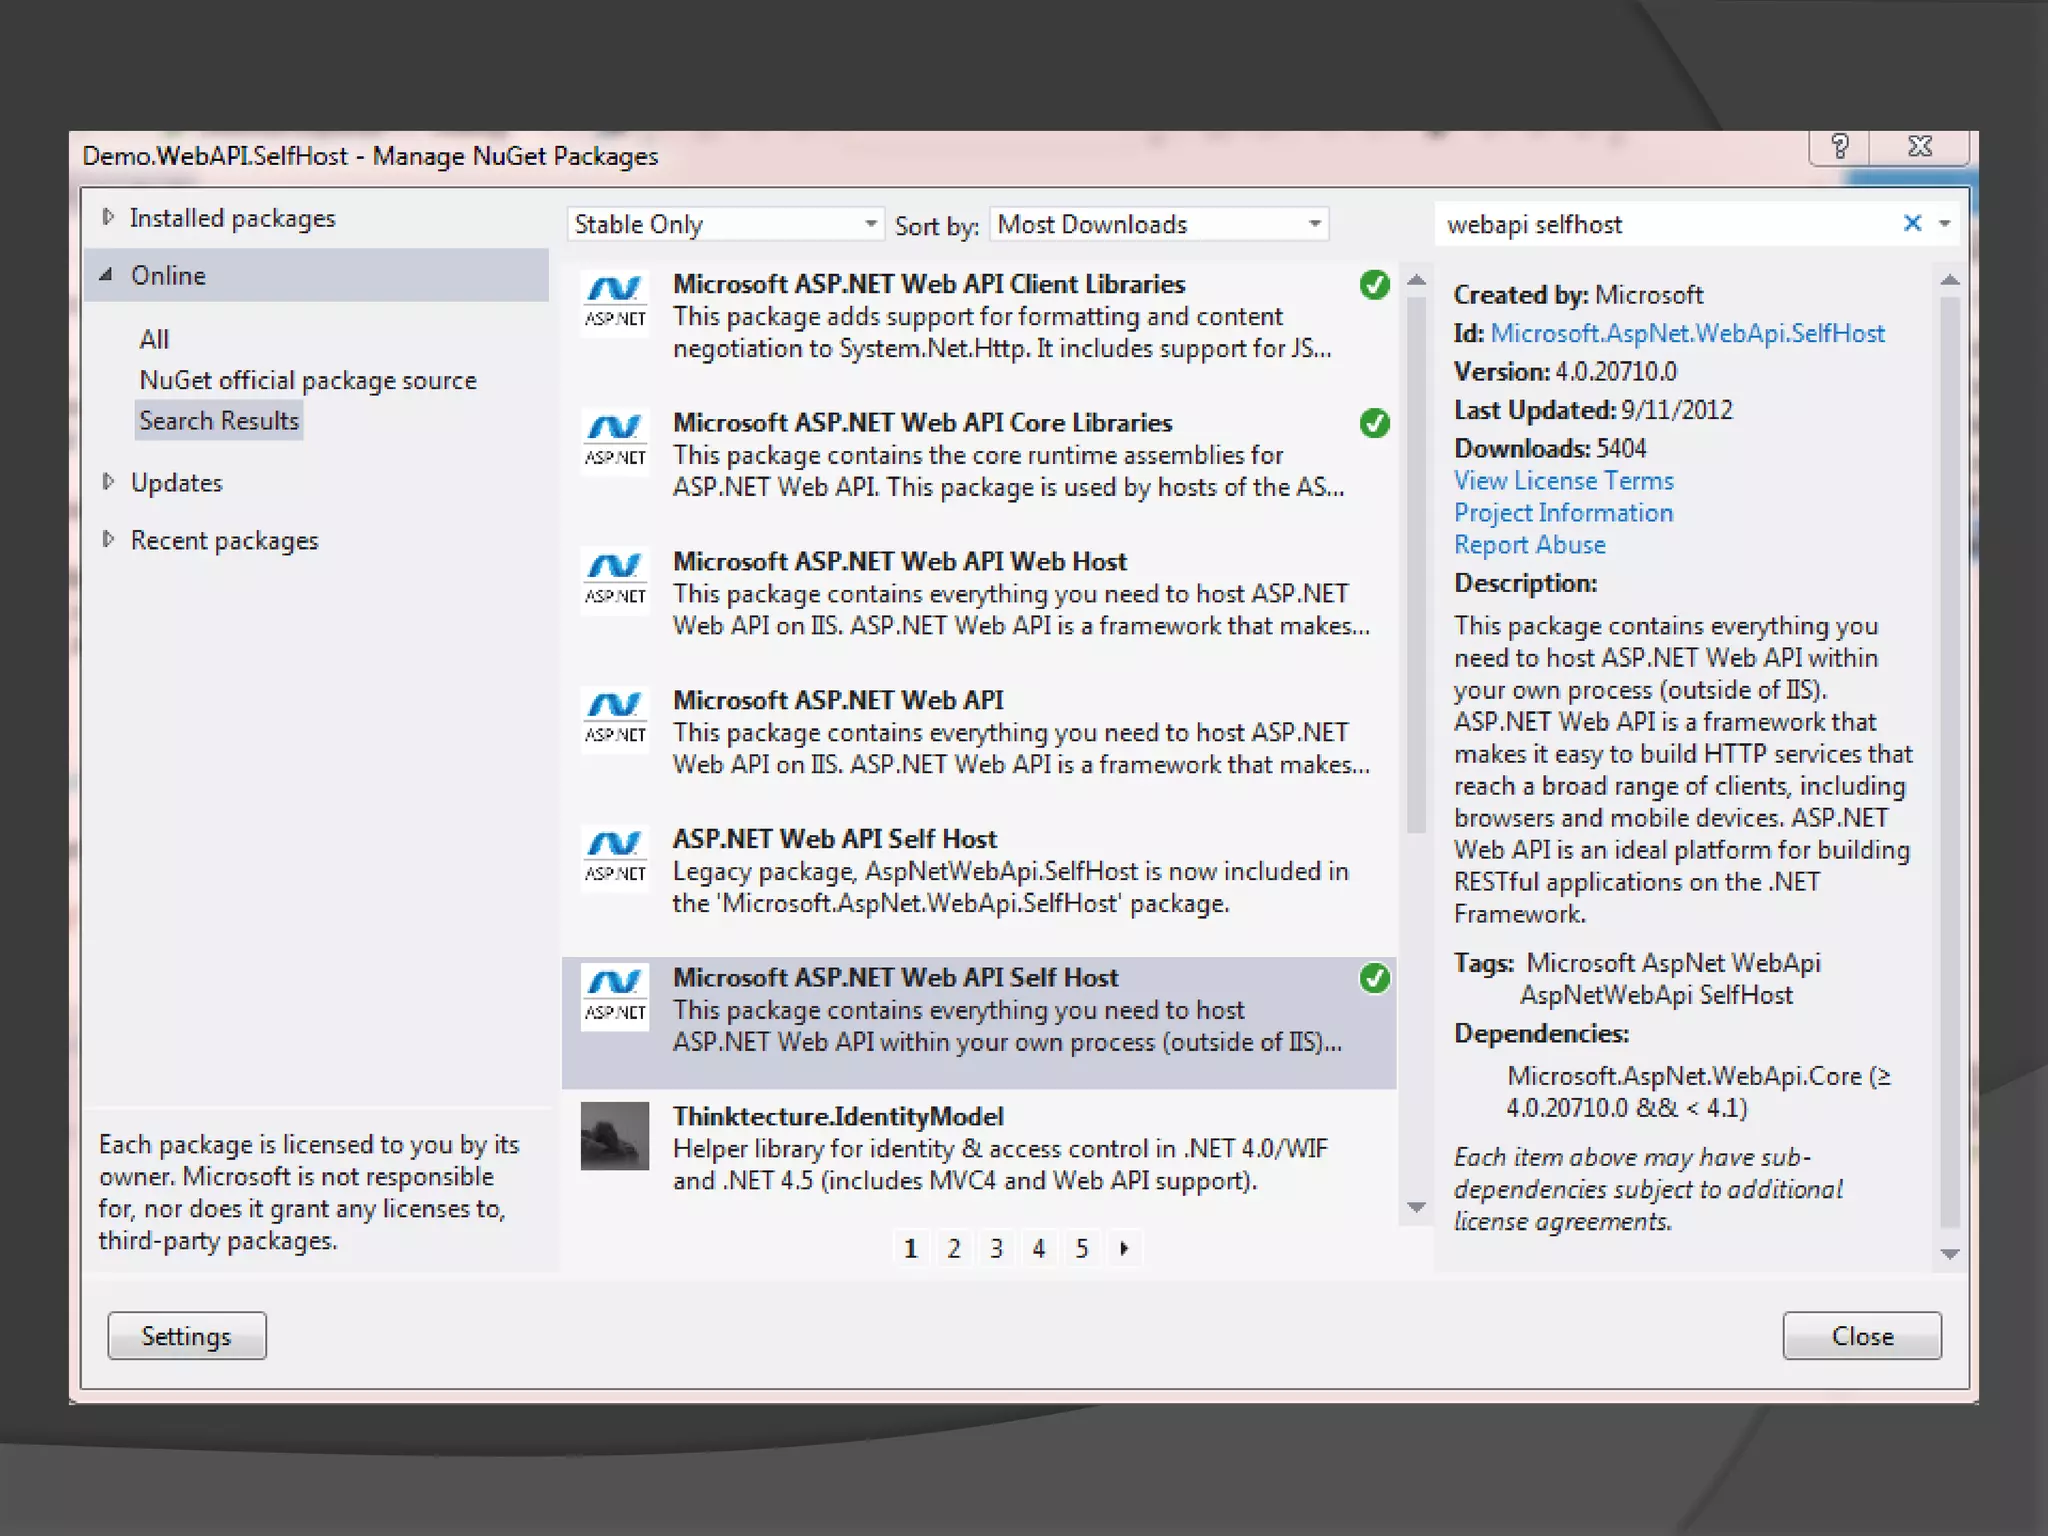Image resolution: width=2048 pixels, height=1536 pixels.
Task: Open the Stable Only dropdown
Action: (x=726, y=224)
